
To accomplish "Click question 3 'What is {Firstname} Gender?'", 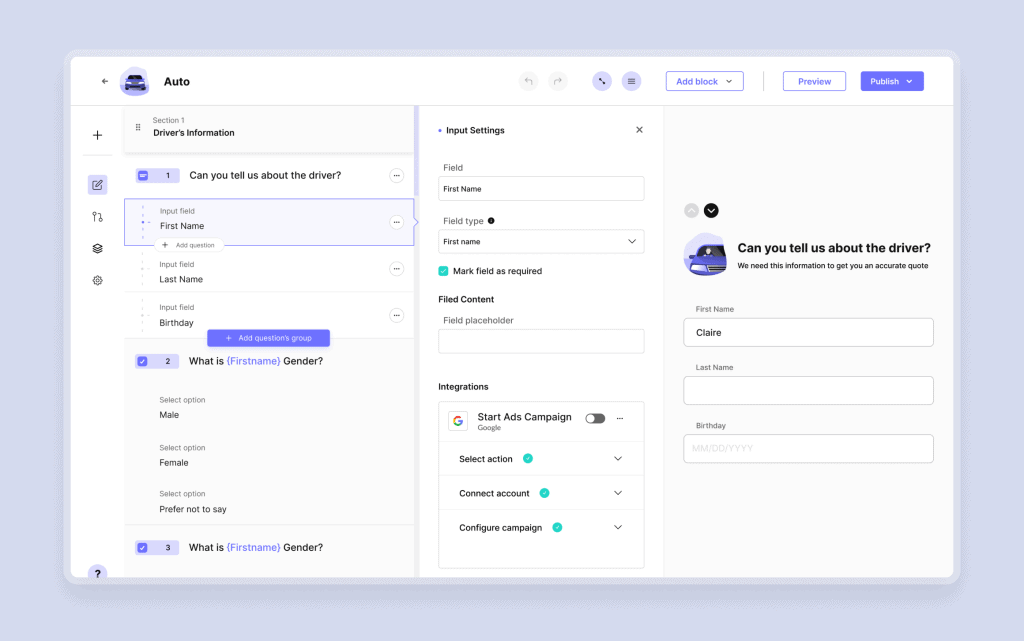I will [256, 548].
